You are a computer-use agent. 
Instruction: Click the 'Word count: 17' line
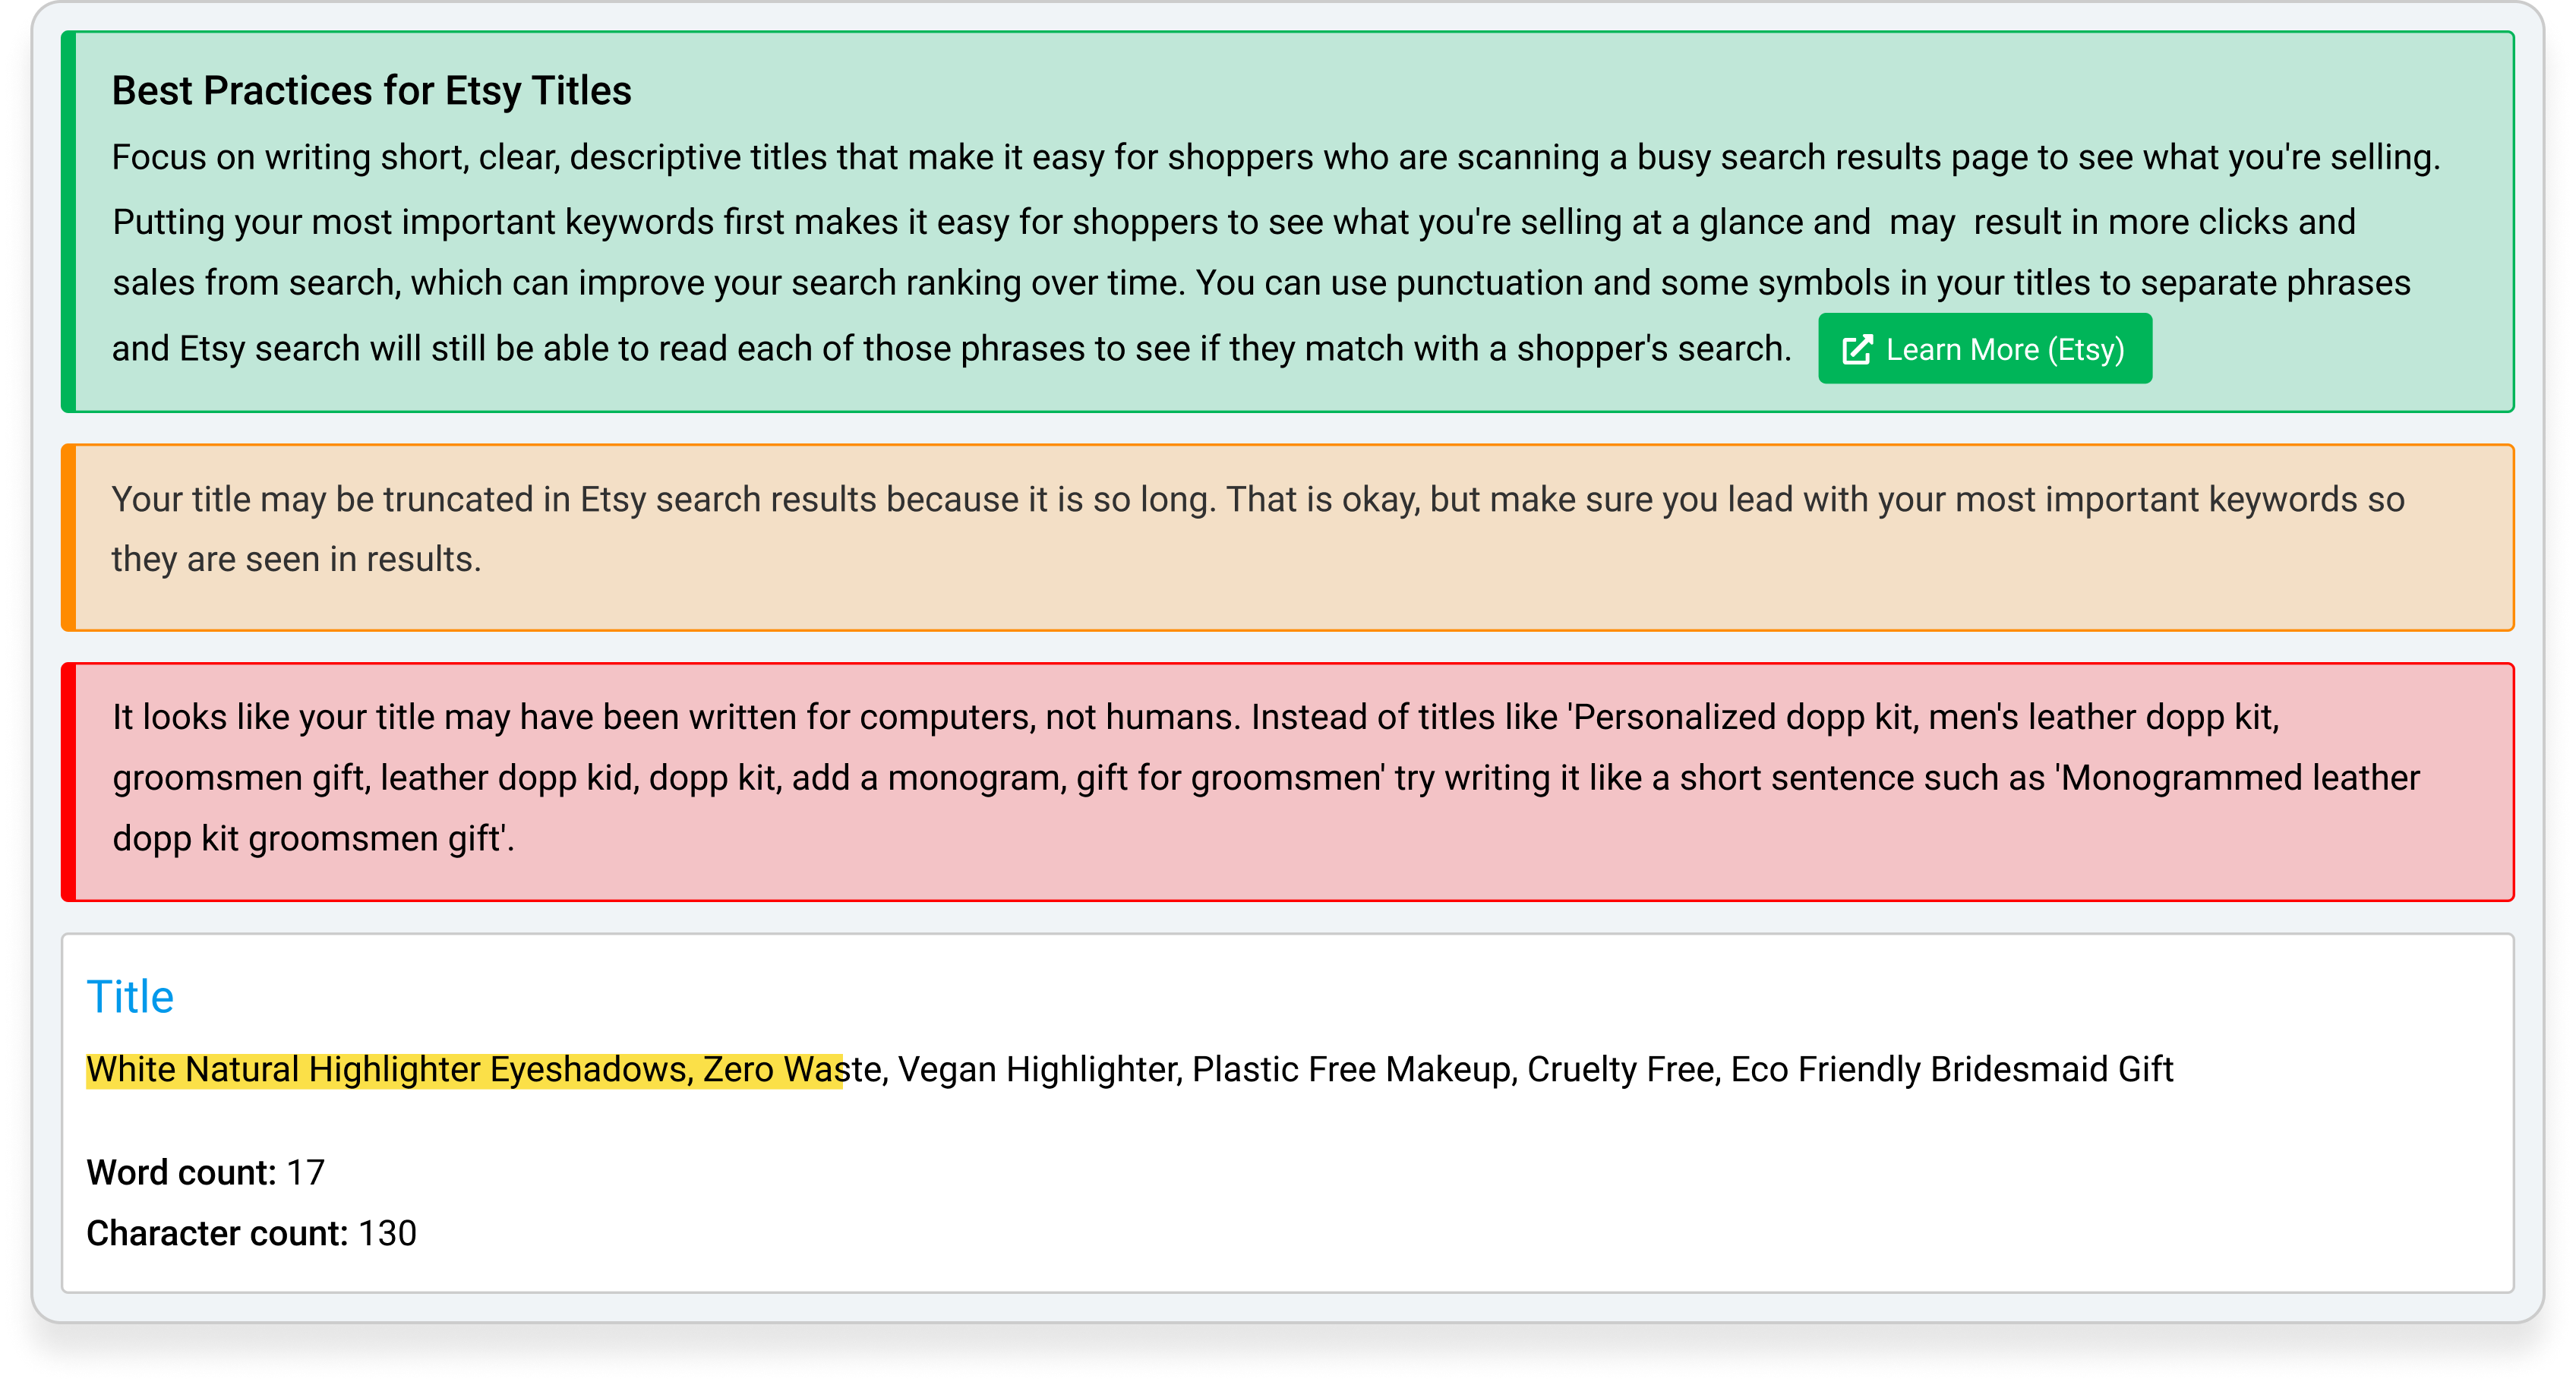pos(206,1172)
